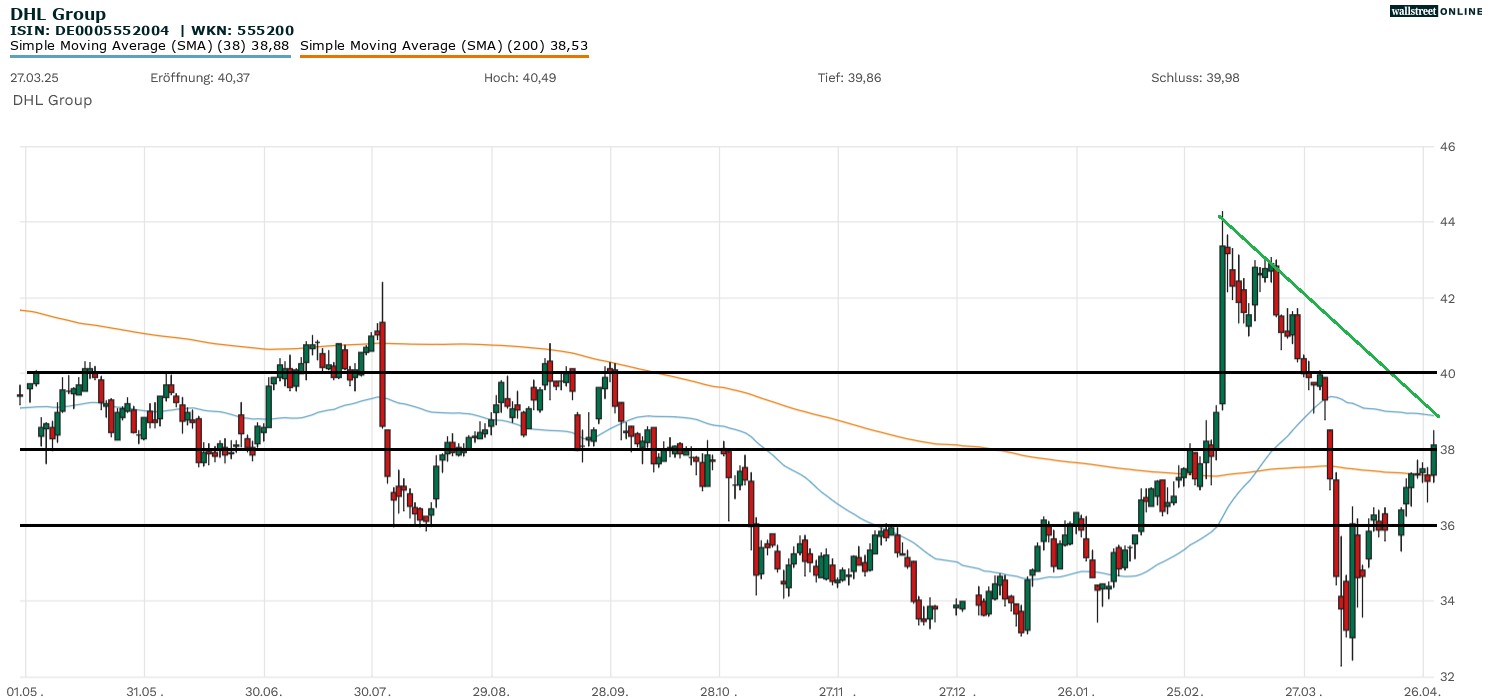Click the Hoch: 40,49 value
The width and height of the screenshot is (1490, 698).
(x=520, y=78)
